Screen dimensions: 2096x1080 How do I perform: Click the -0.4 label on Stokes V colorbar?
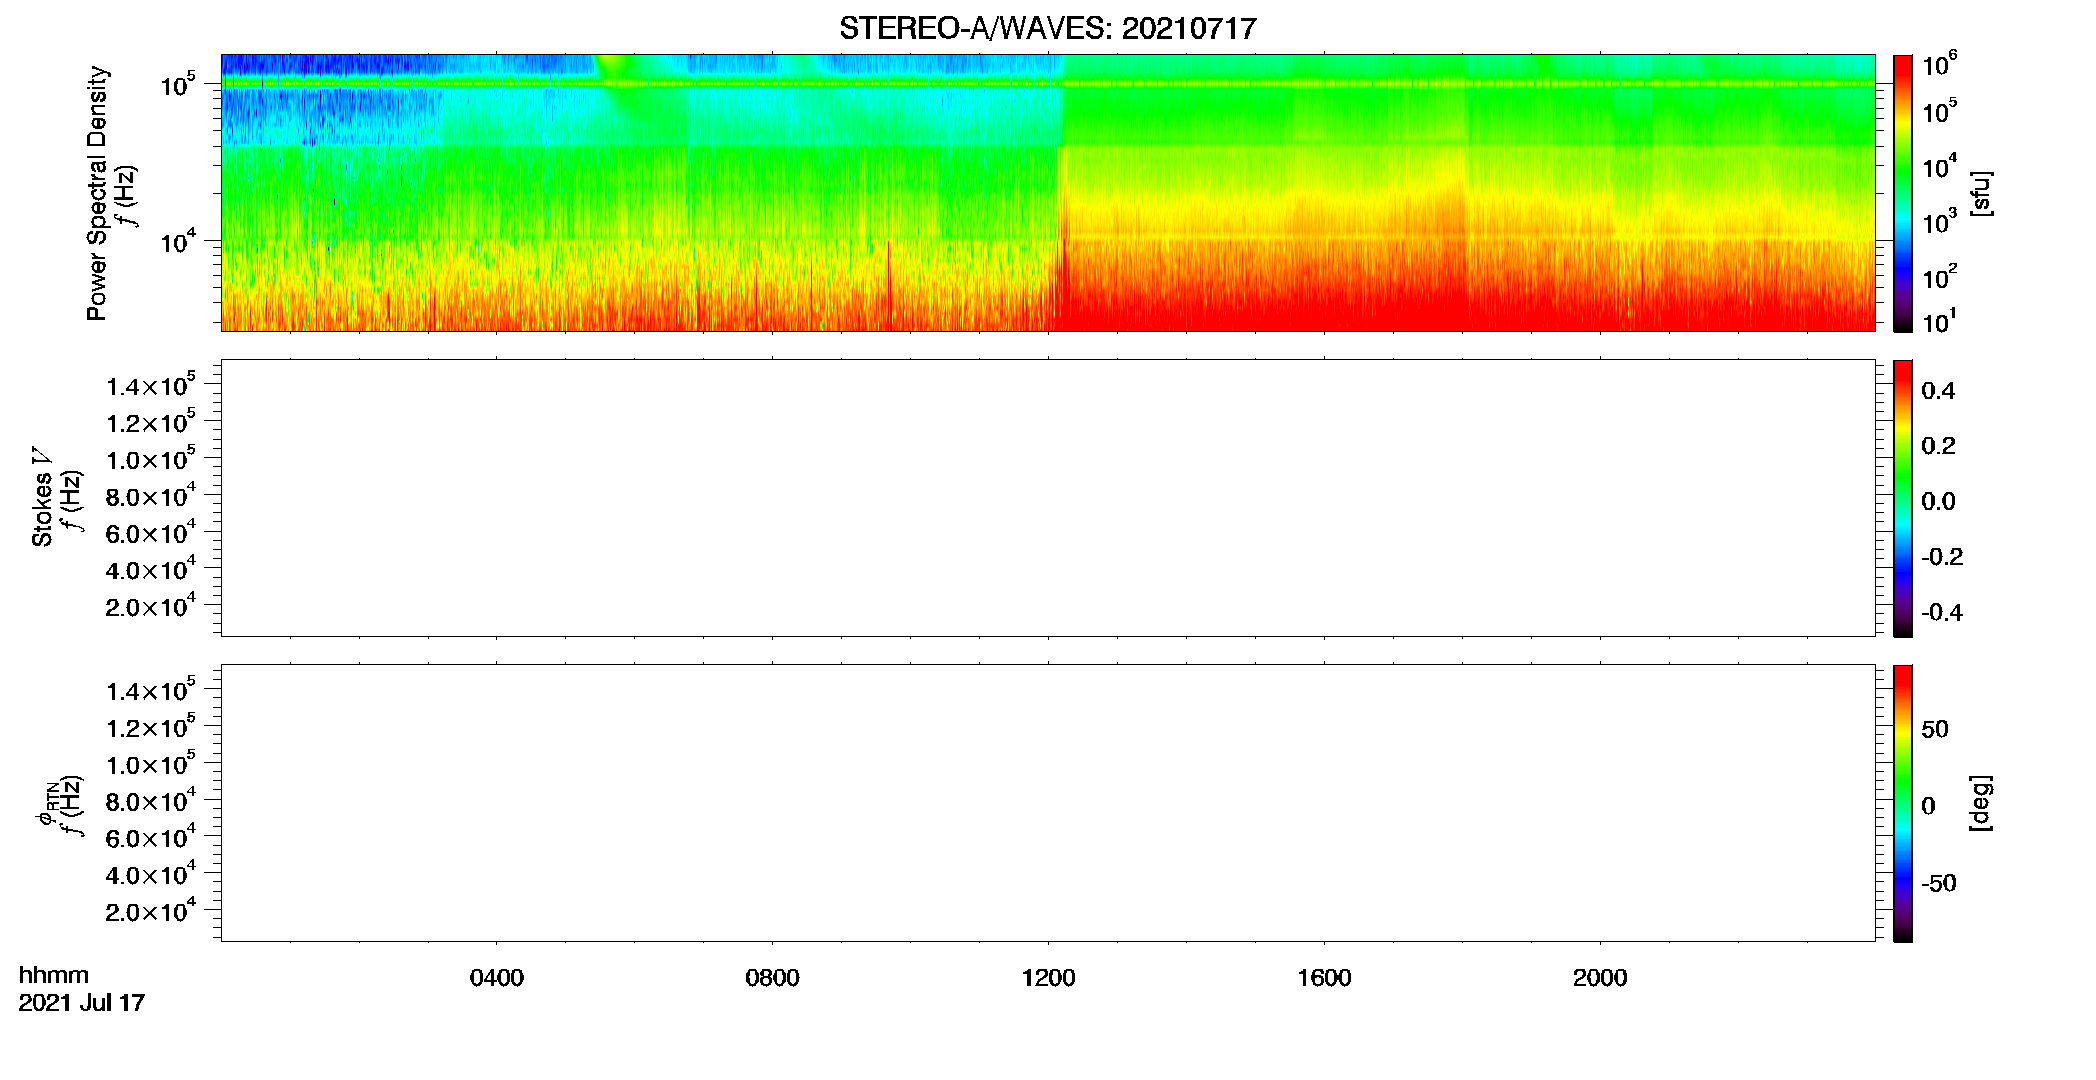[x=1942, y=613]
